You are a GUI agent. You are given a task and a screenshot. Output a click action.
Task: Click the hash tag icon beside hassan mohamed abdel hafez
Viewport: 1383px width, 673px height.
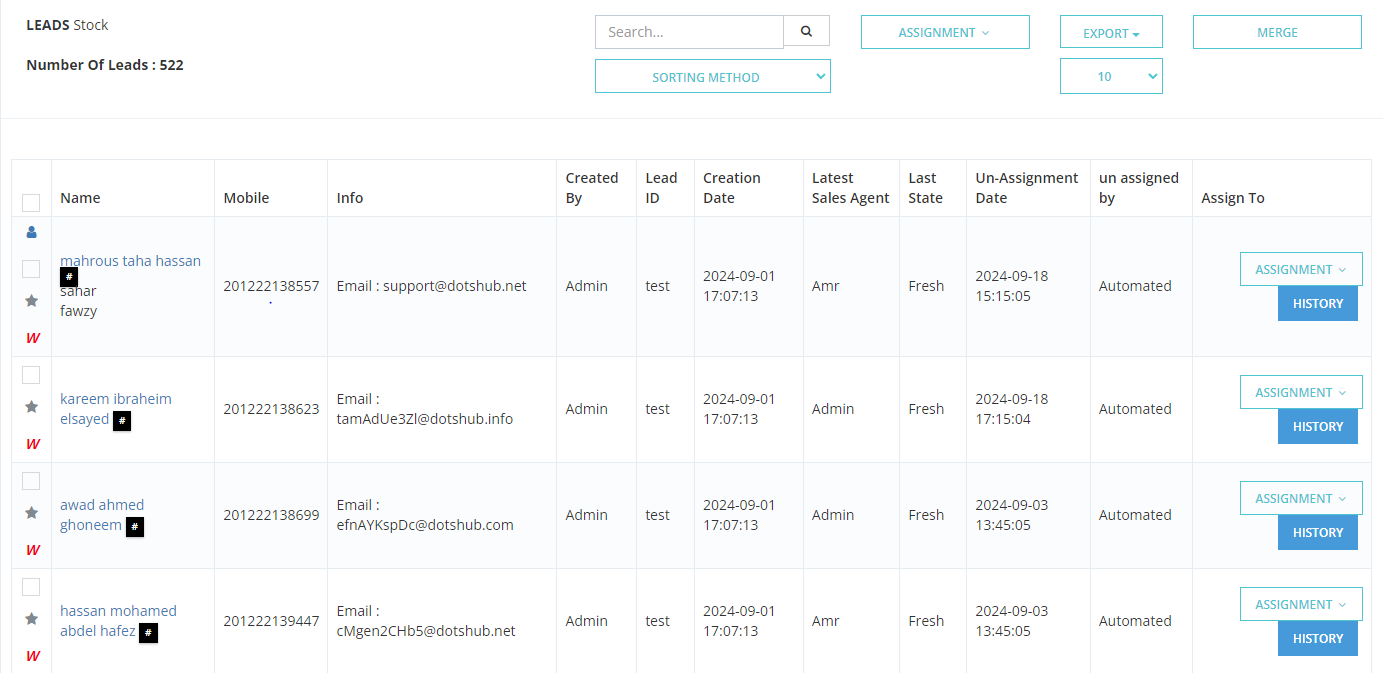pos(148,633)
